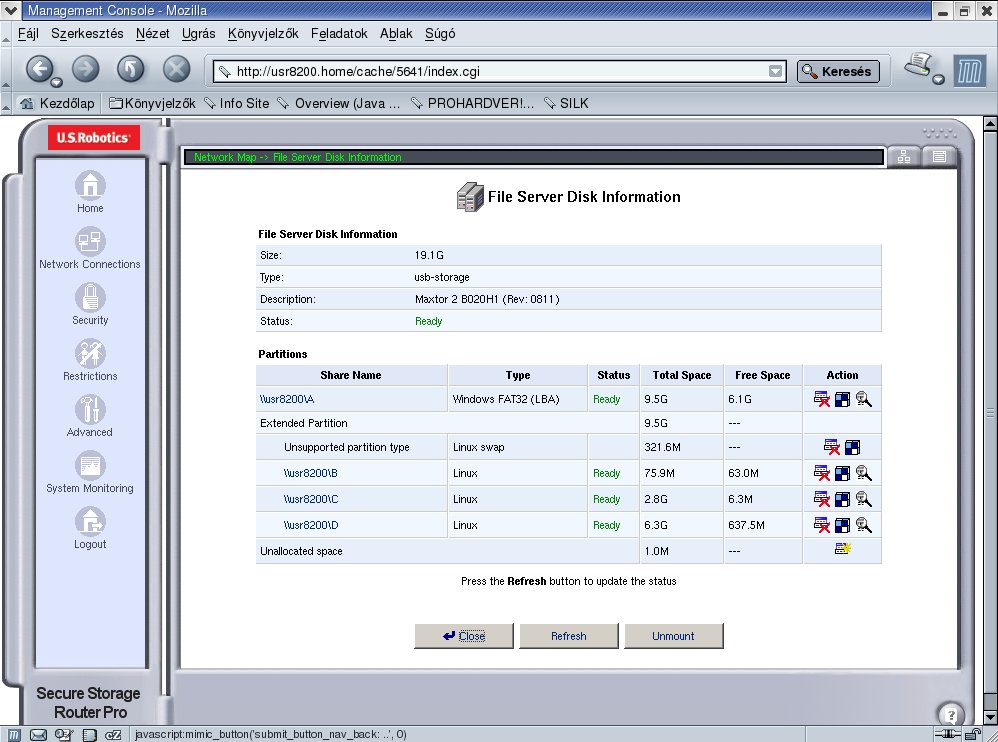Open the Security section icon

pos(90,298)
